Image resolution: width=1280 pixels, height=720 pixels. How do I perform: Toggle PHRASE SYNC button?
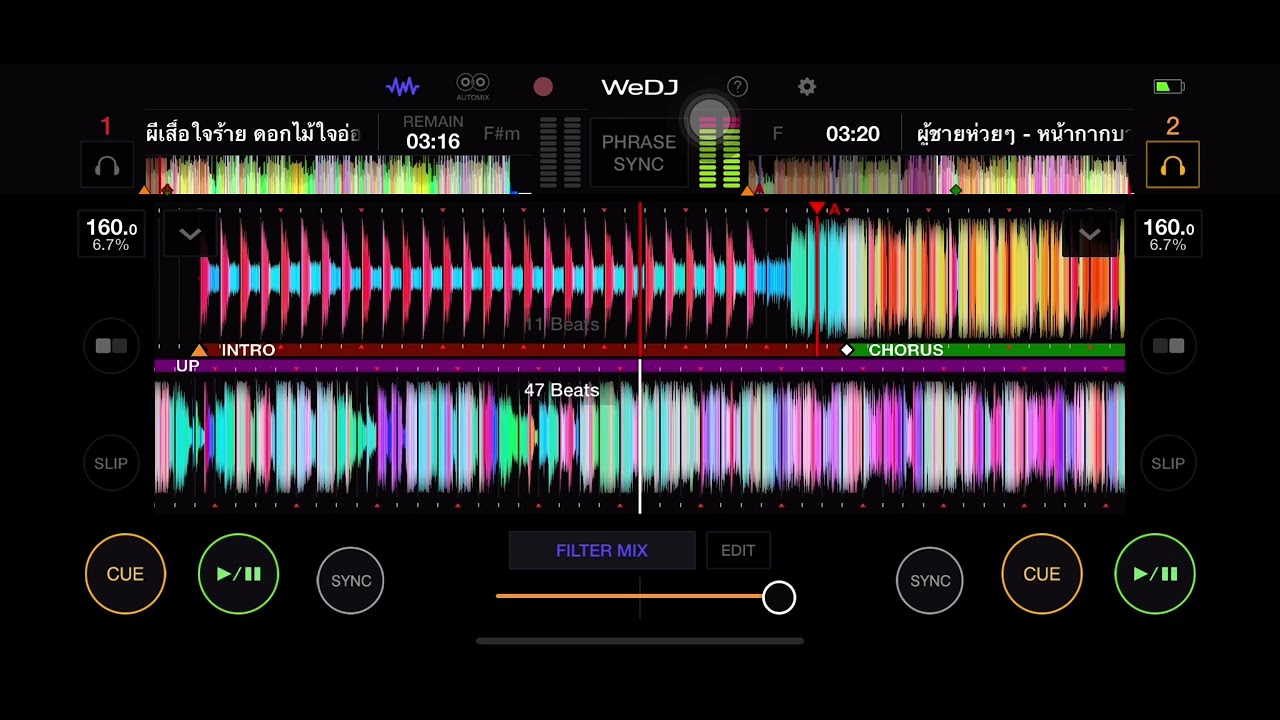pos(639,153)
